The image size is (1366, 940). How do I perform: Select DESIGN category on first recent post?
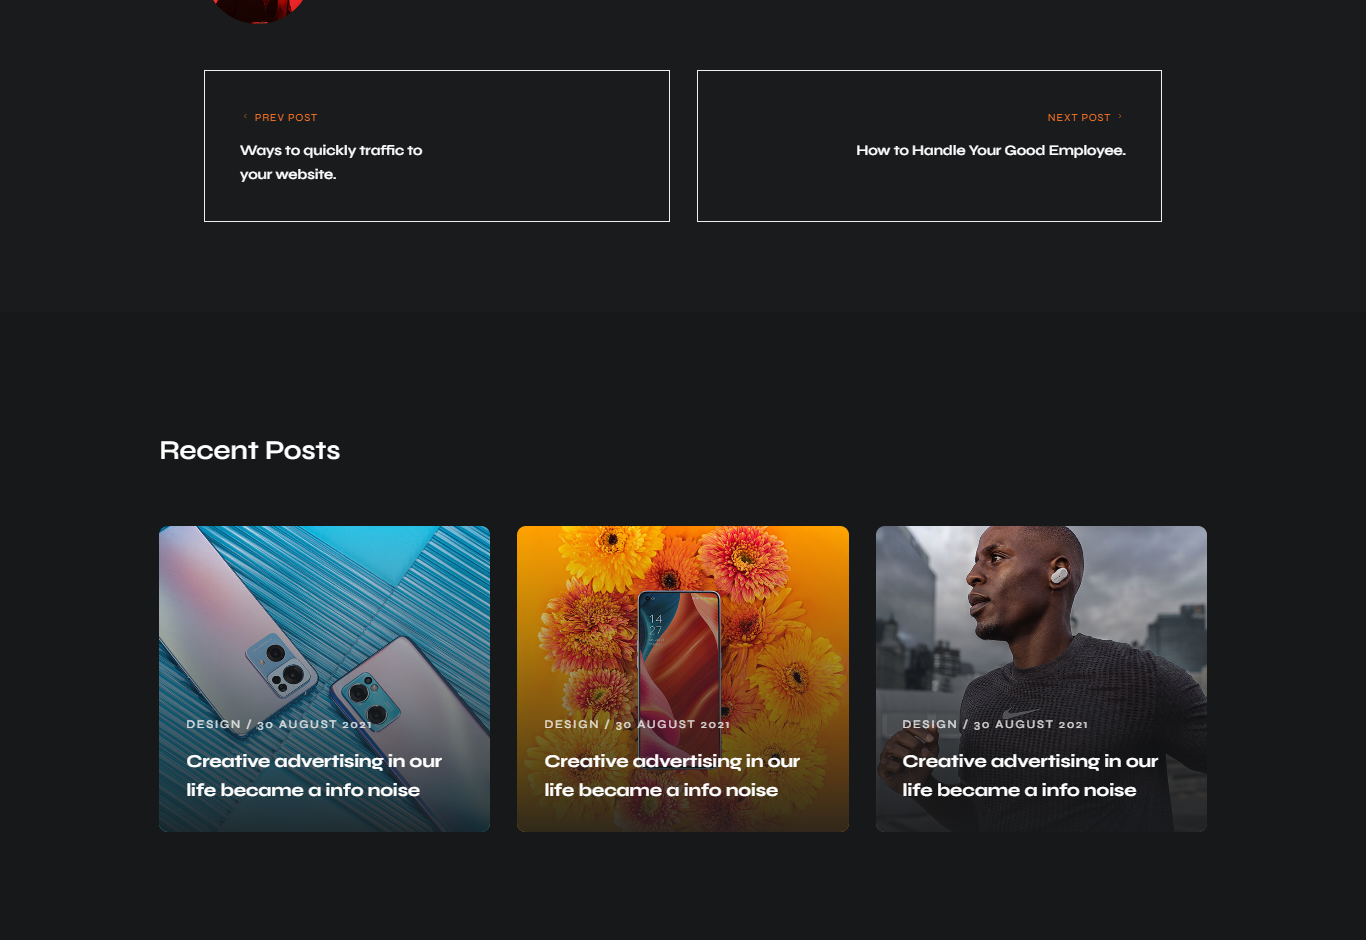coord(214,724)
